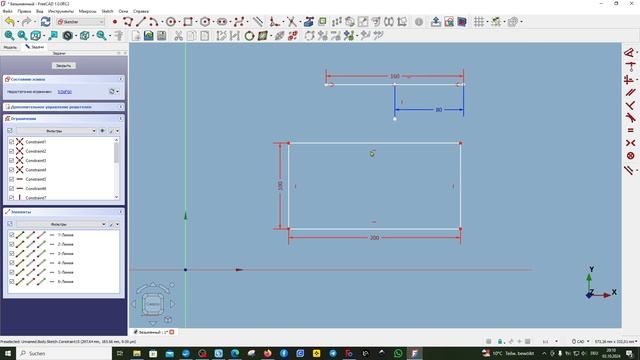Click the Dimension constraint tool in right toolbar

point(629,53)
